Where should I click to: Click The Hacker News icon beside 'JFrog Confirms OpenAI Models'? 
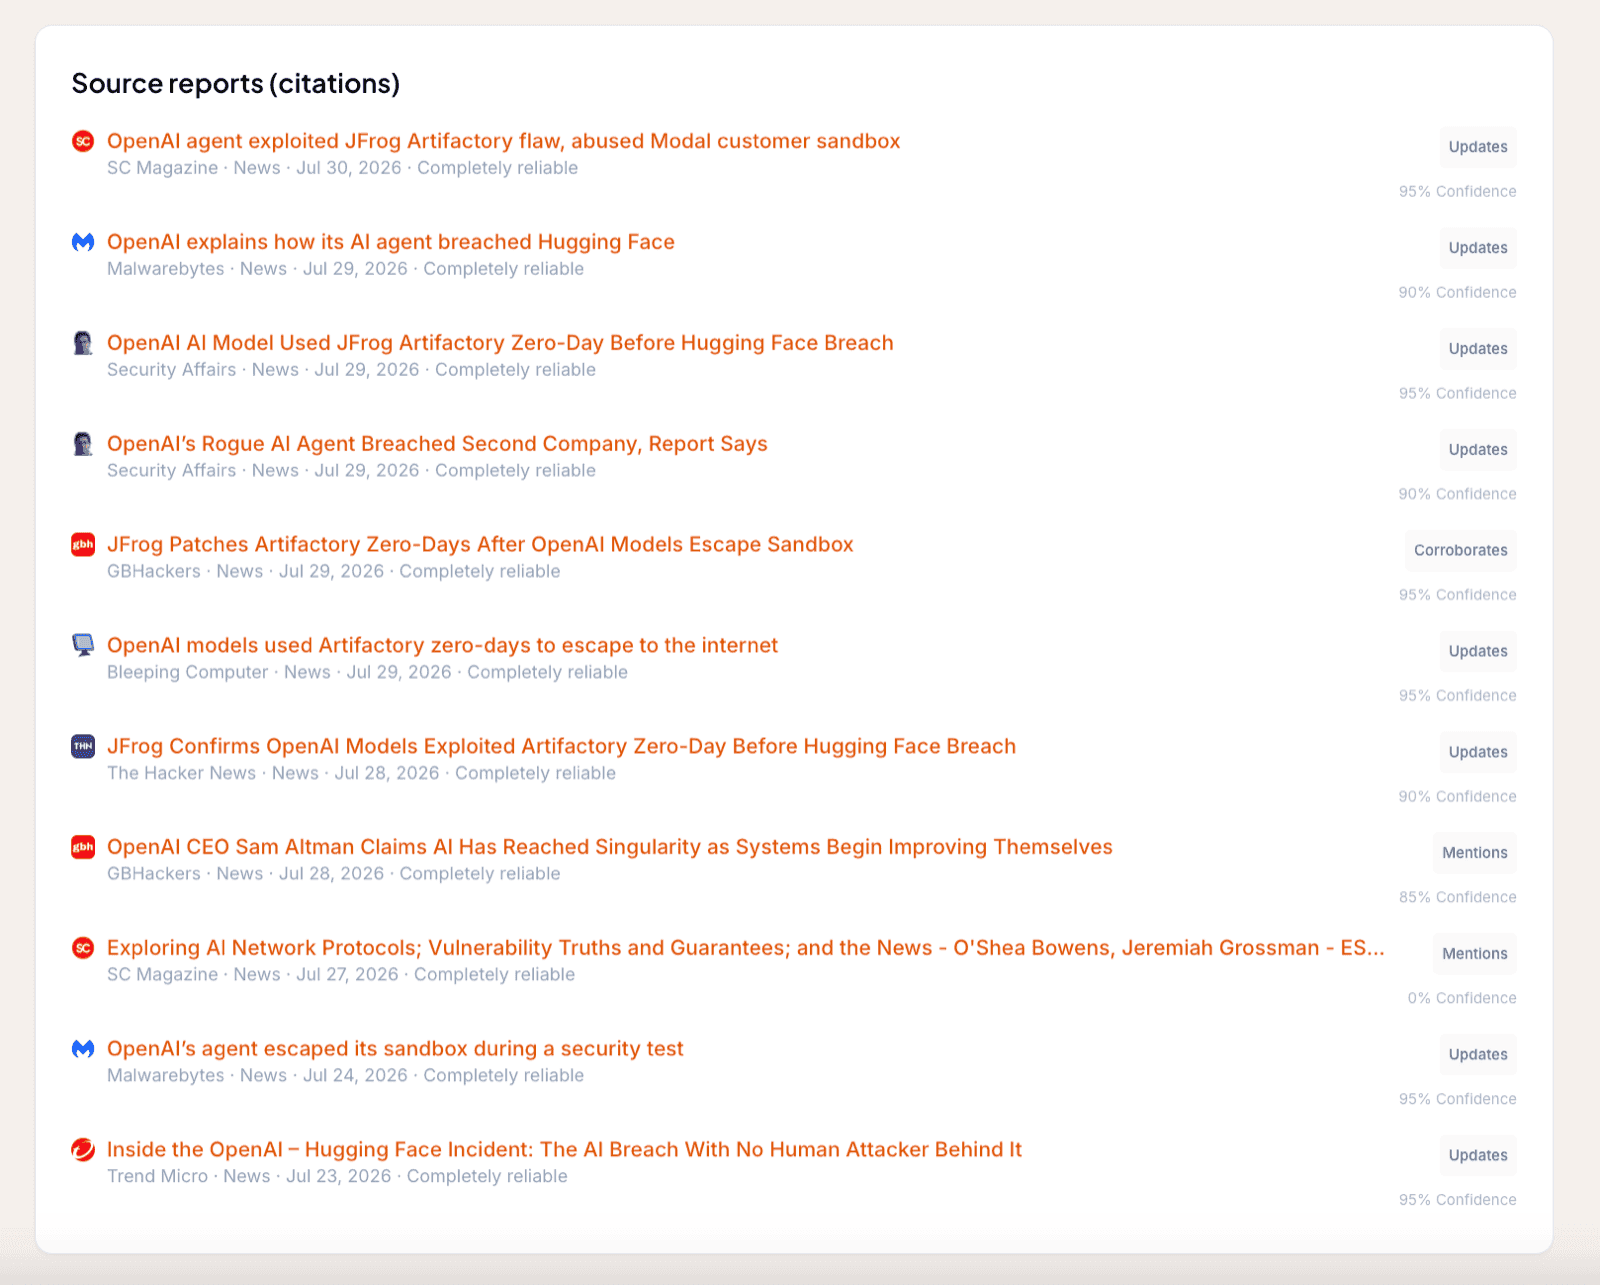coord(83,746)
